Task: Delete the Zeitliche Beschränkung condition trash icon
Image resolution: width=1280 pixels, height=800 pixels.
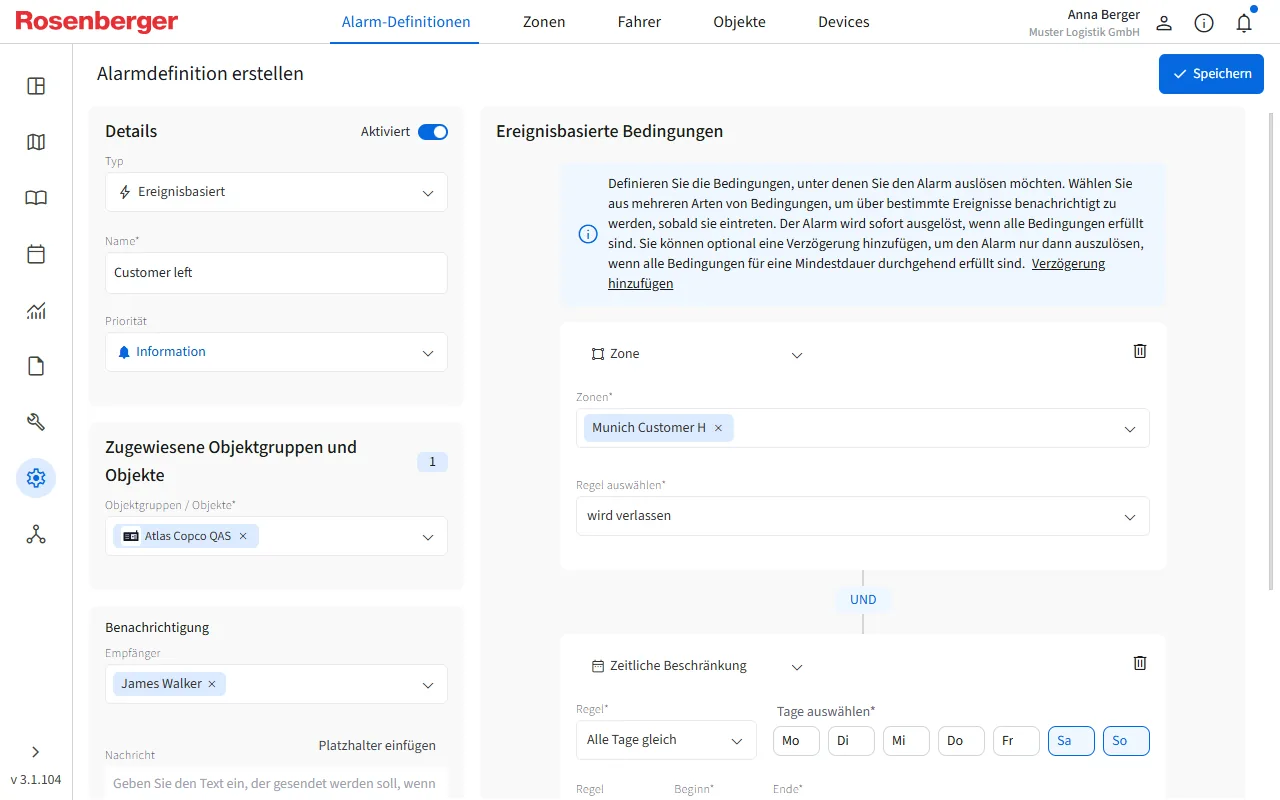Action: coord(1139,663)
